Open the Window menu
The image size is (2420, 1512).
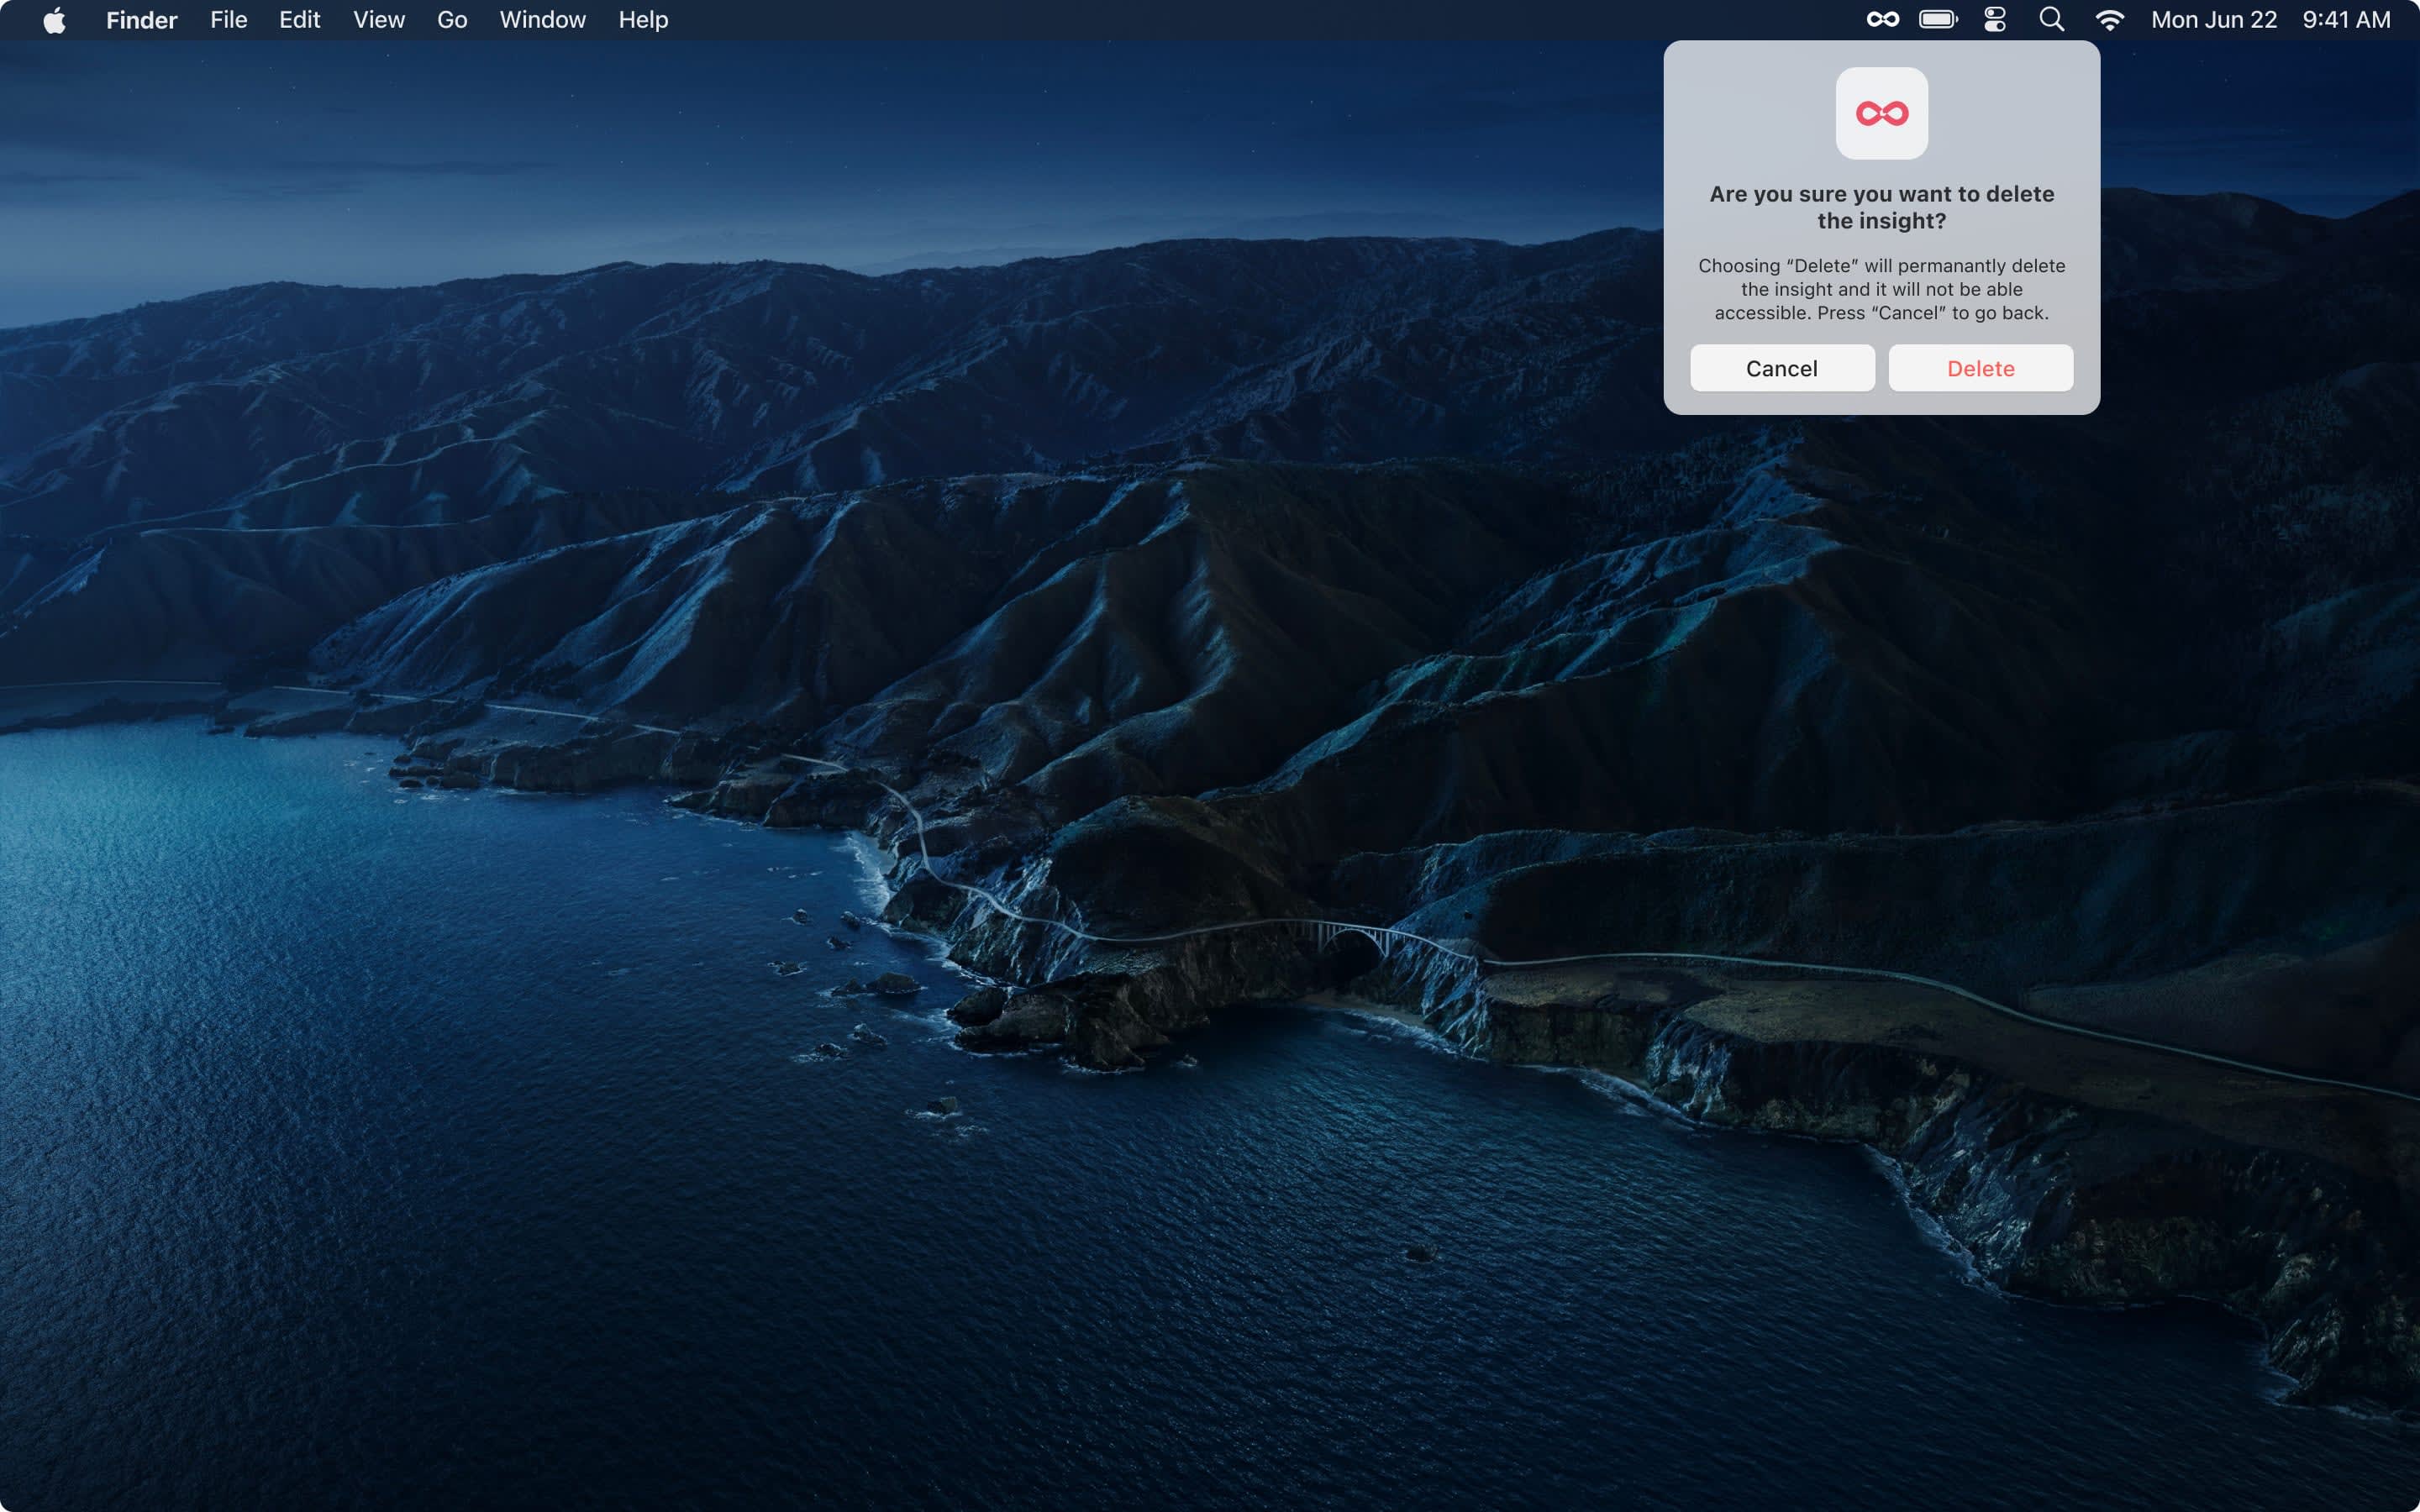(543, 20)
